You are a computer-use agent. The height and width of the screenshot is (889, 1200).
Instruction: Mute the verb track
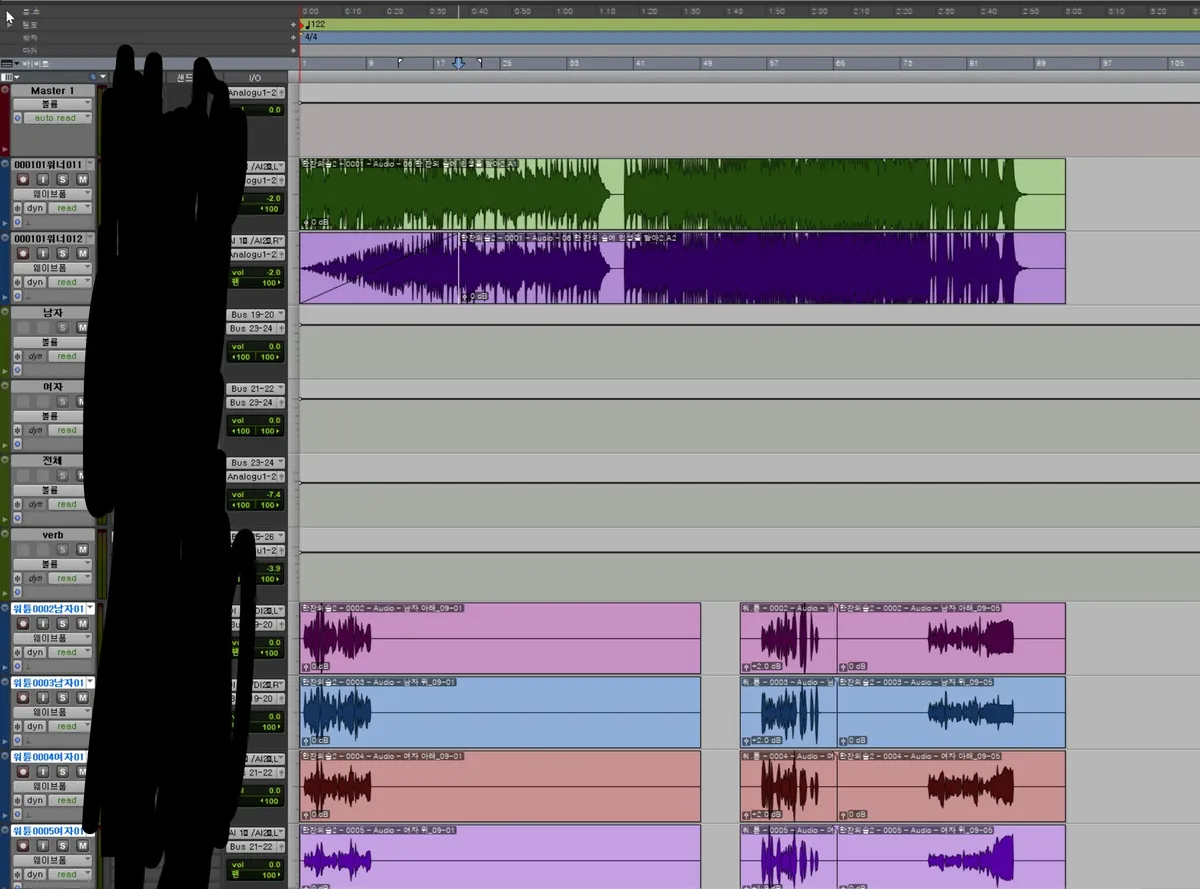82,549
